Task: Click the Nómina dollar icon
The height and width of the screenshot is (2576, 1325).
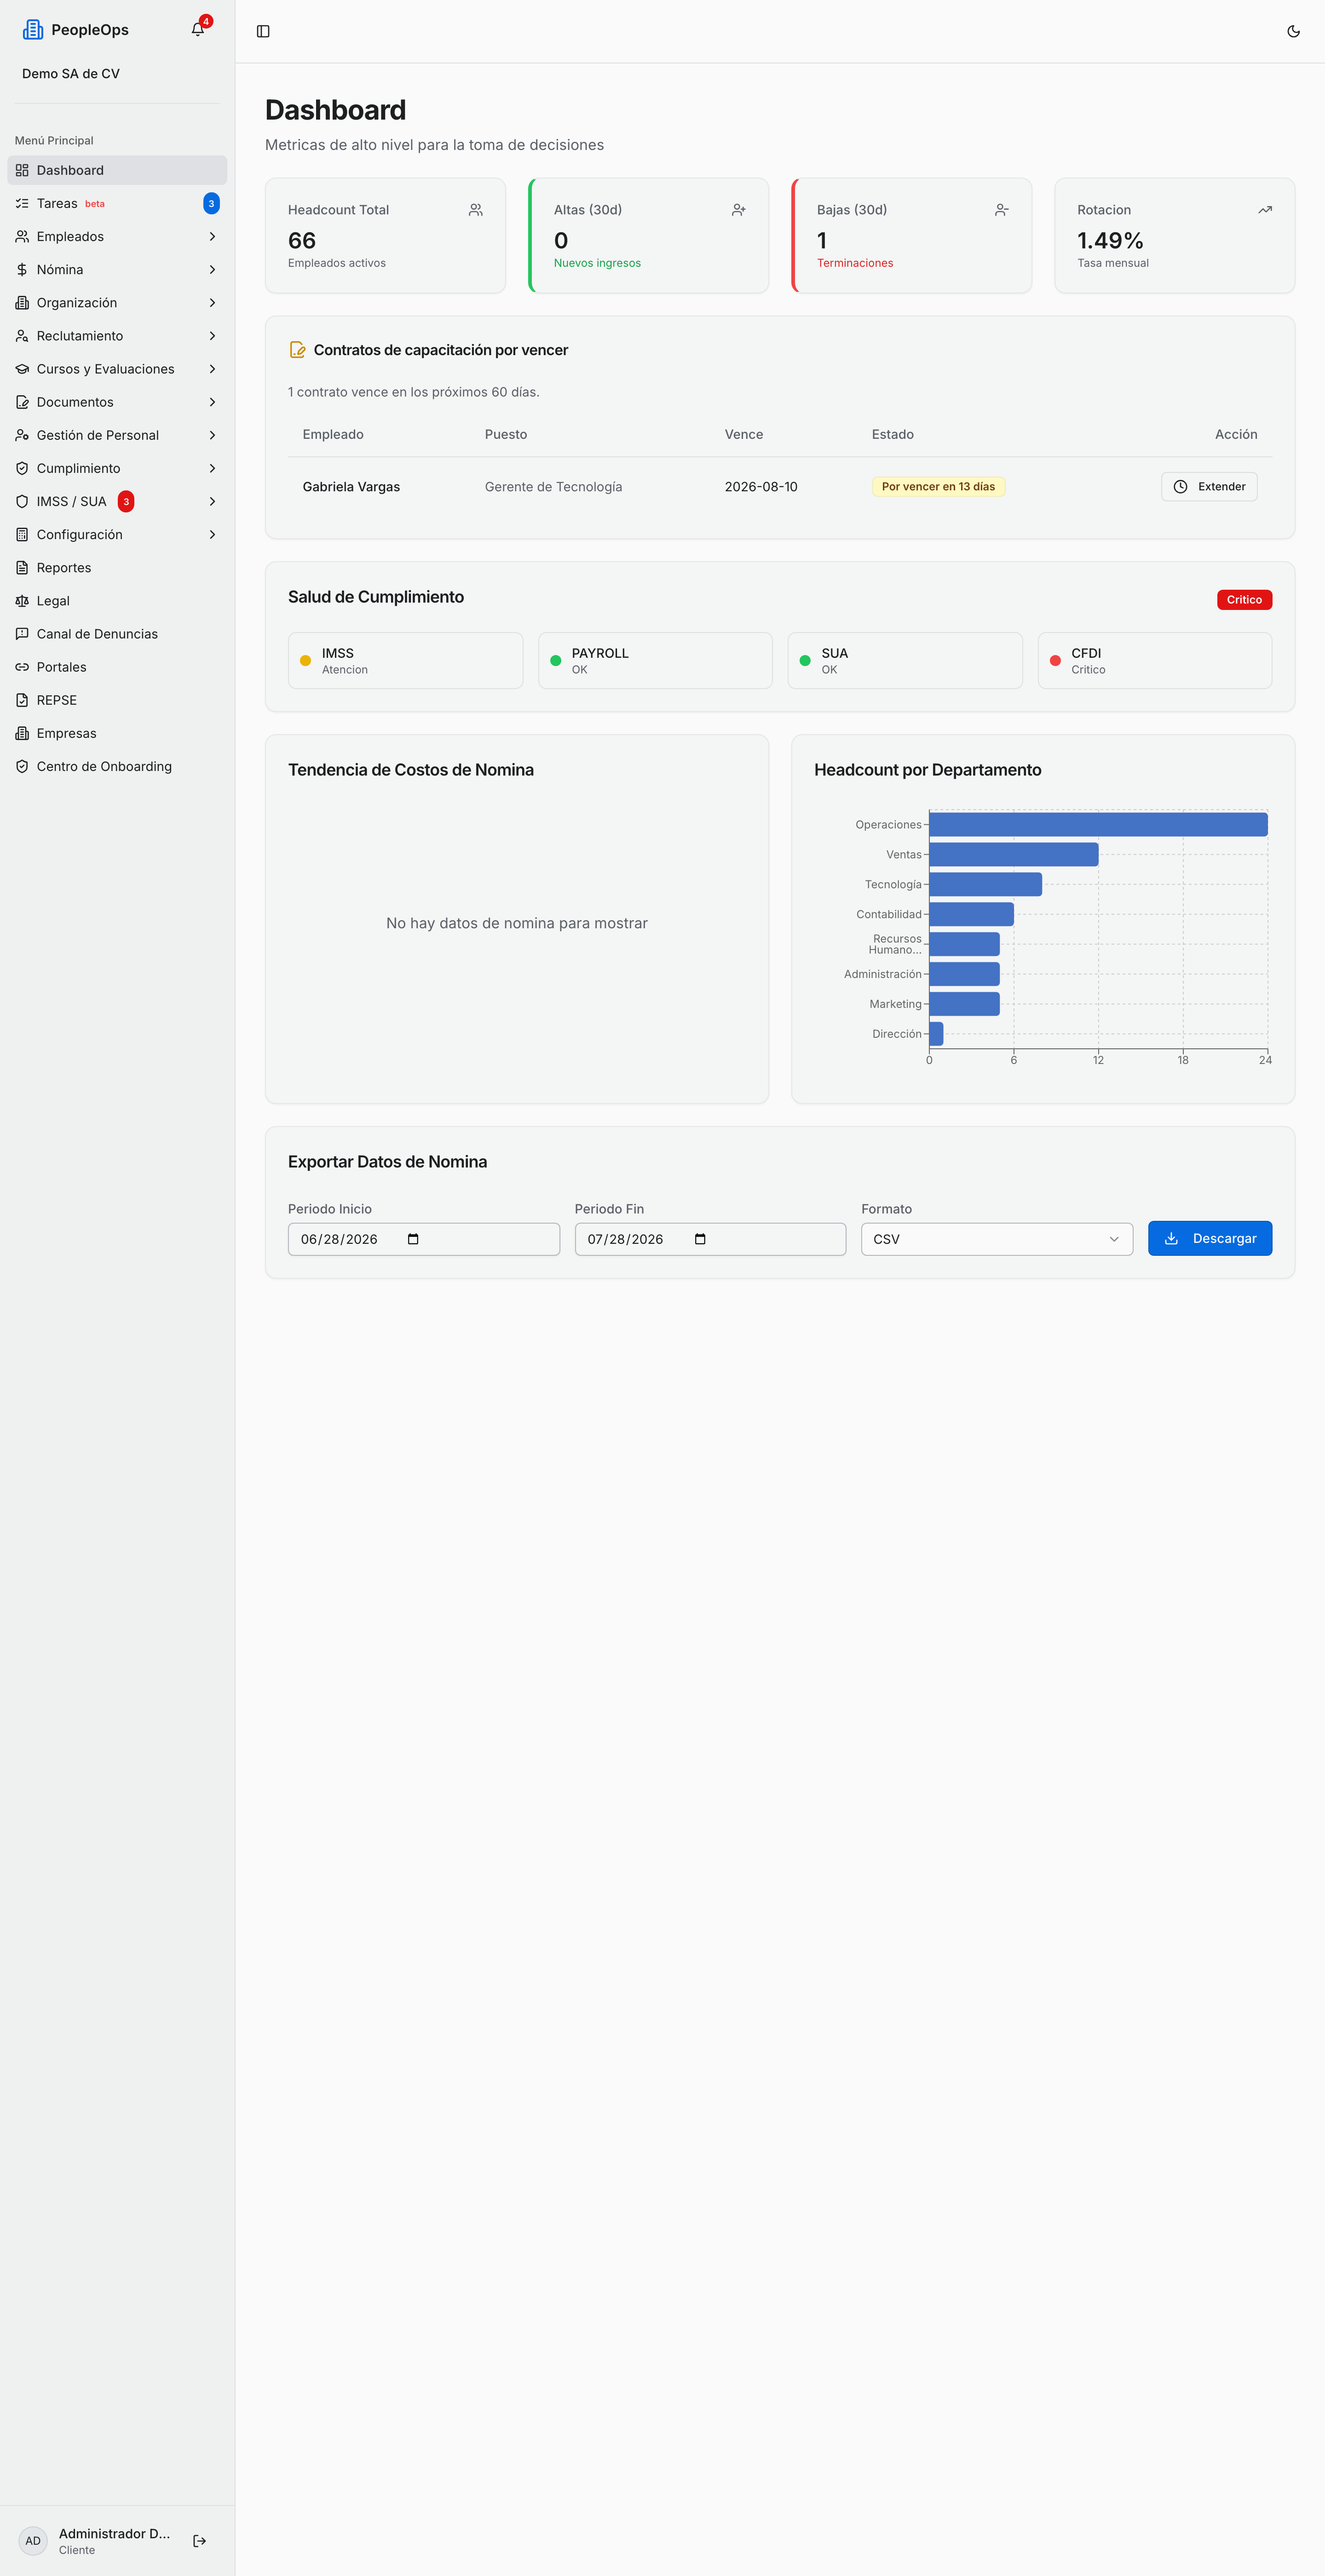Action: pyautogui.click(x=22, y=270)
